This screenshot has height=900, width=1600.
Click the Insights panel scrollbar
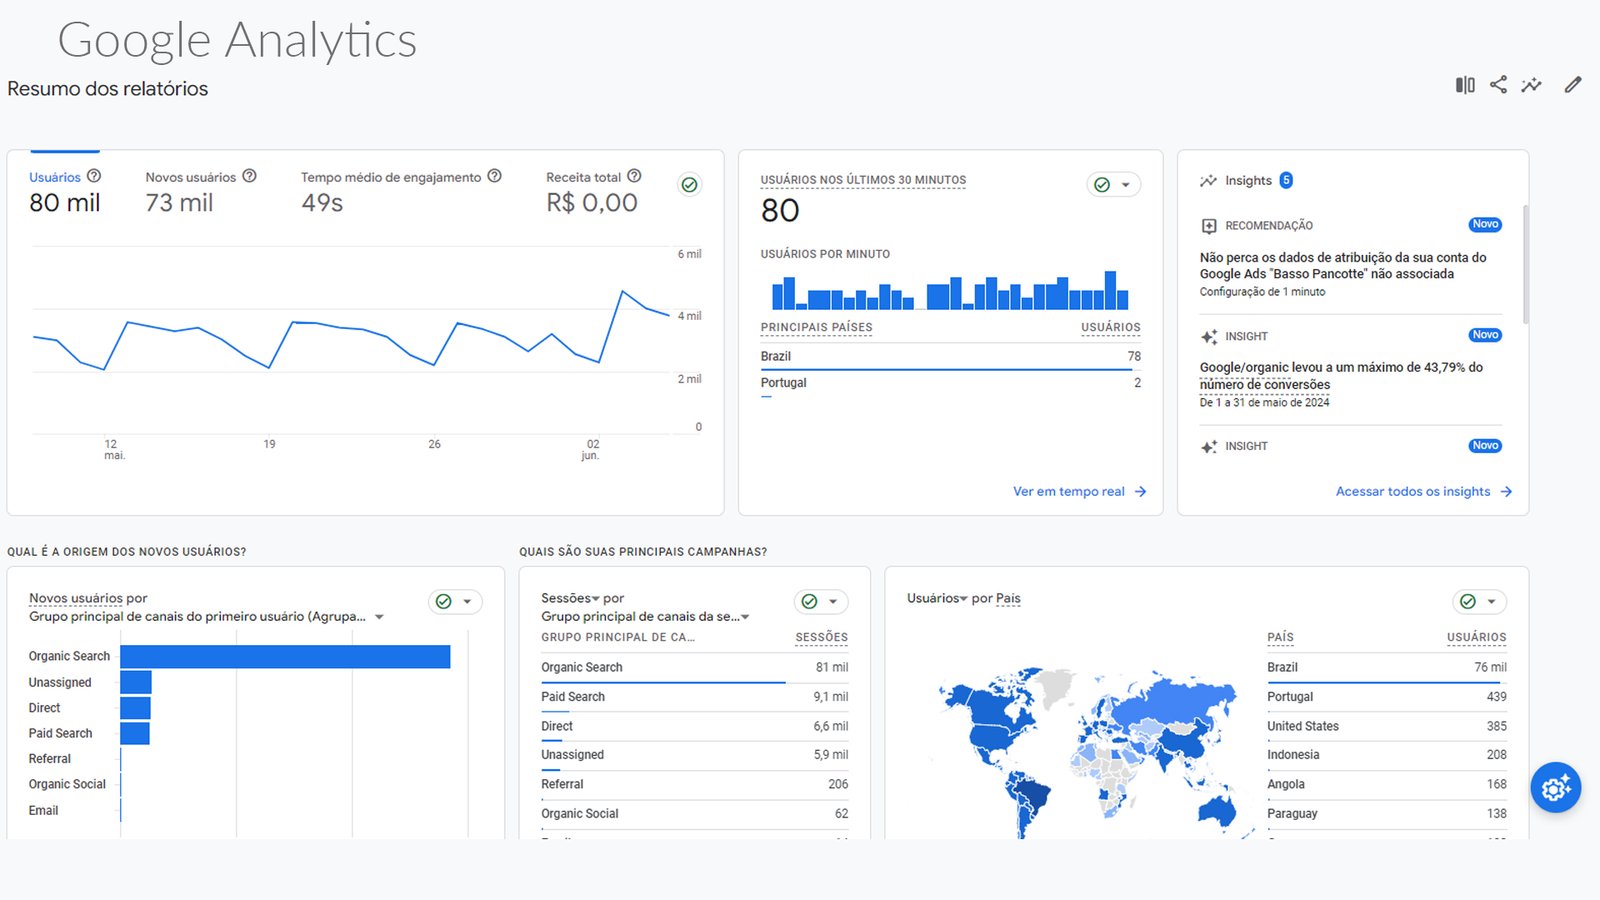pyautogui.click(x=1525, y=265)
